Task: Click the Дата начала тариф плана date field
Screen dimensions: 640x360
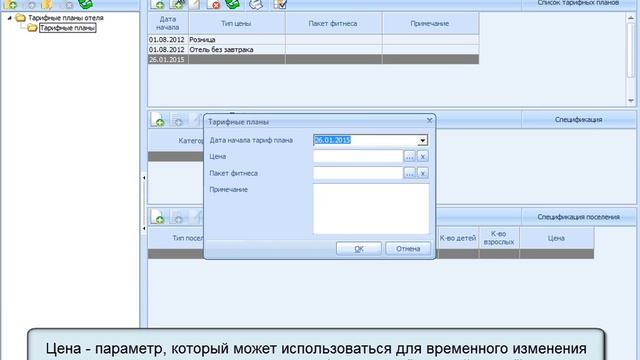Action: click(366, 140)
